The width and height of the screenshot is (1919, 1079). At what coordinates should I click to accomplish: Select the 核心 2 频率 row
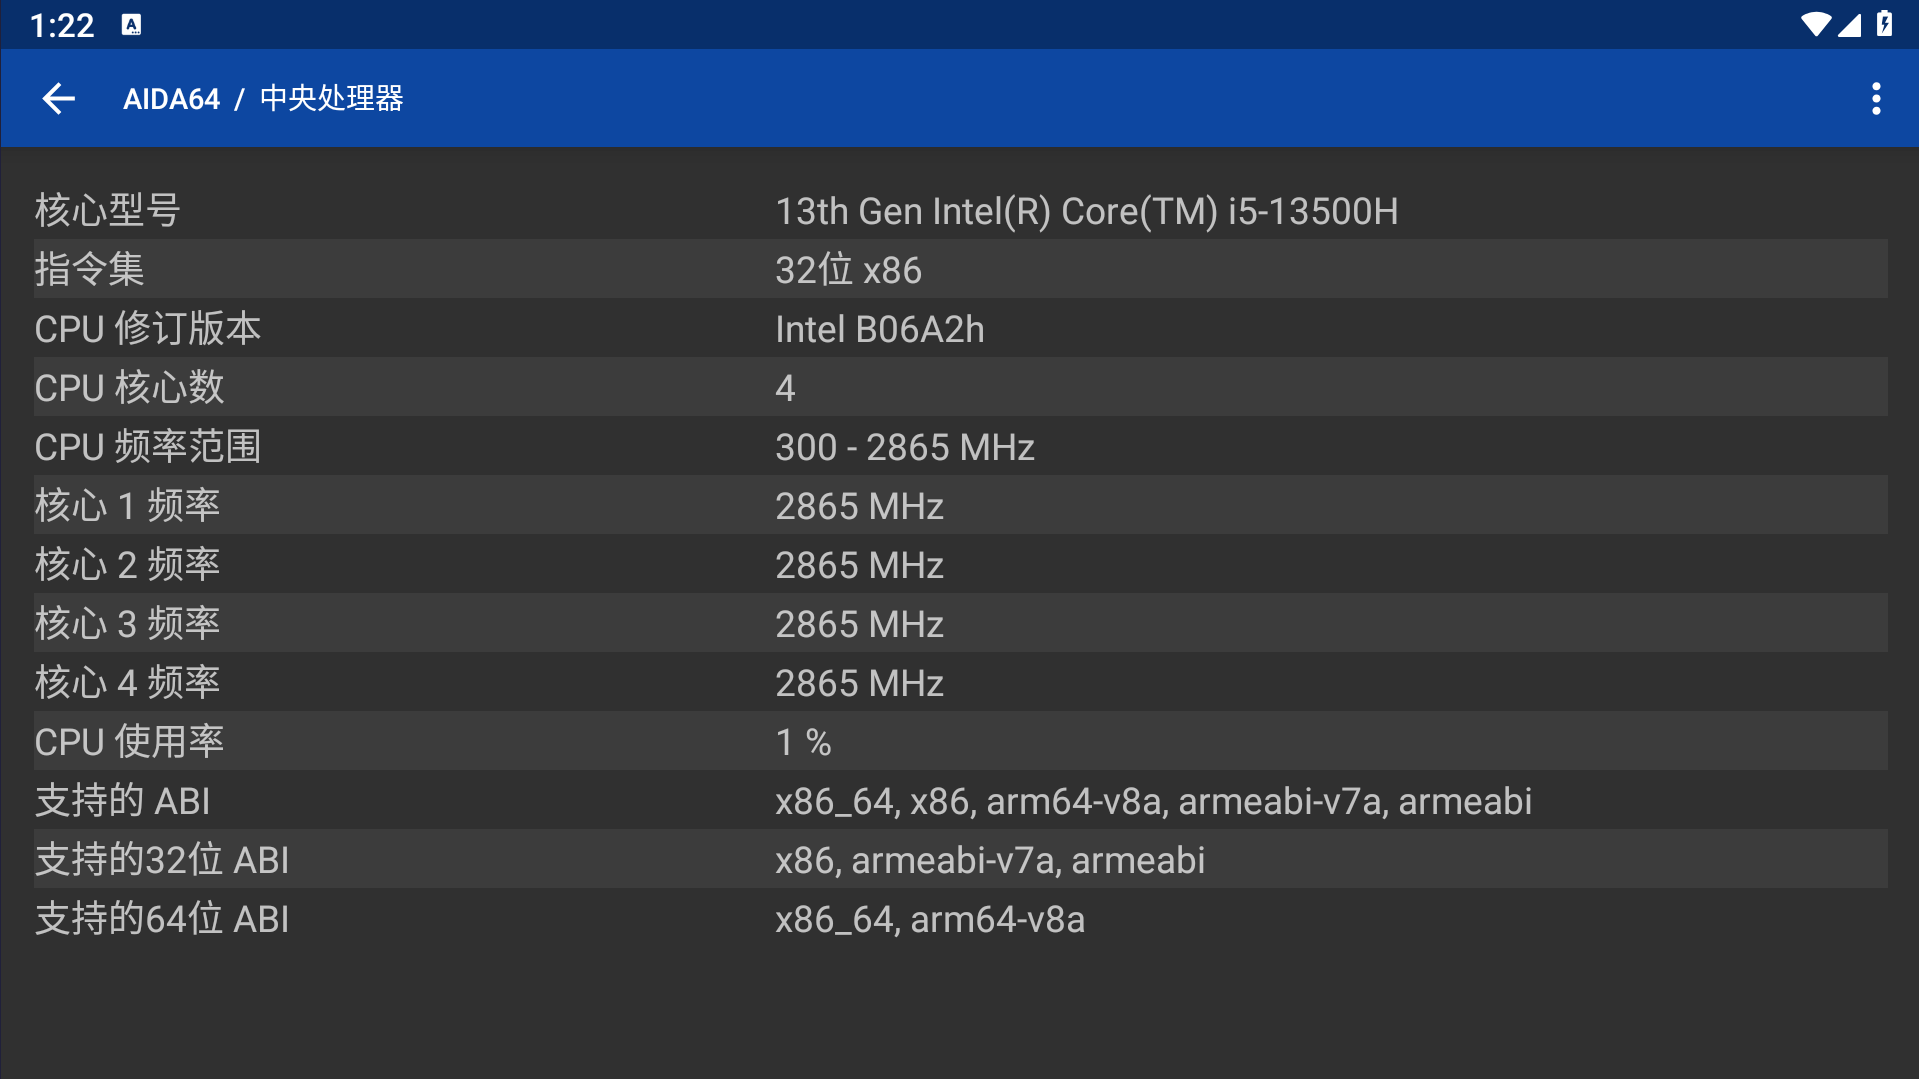(960, 564)
